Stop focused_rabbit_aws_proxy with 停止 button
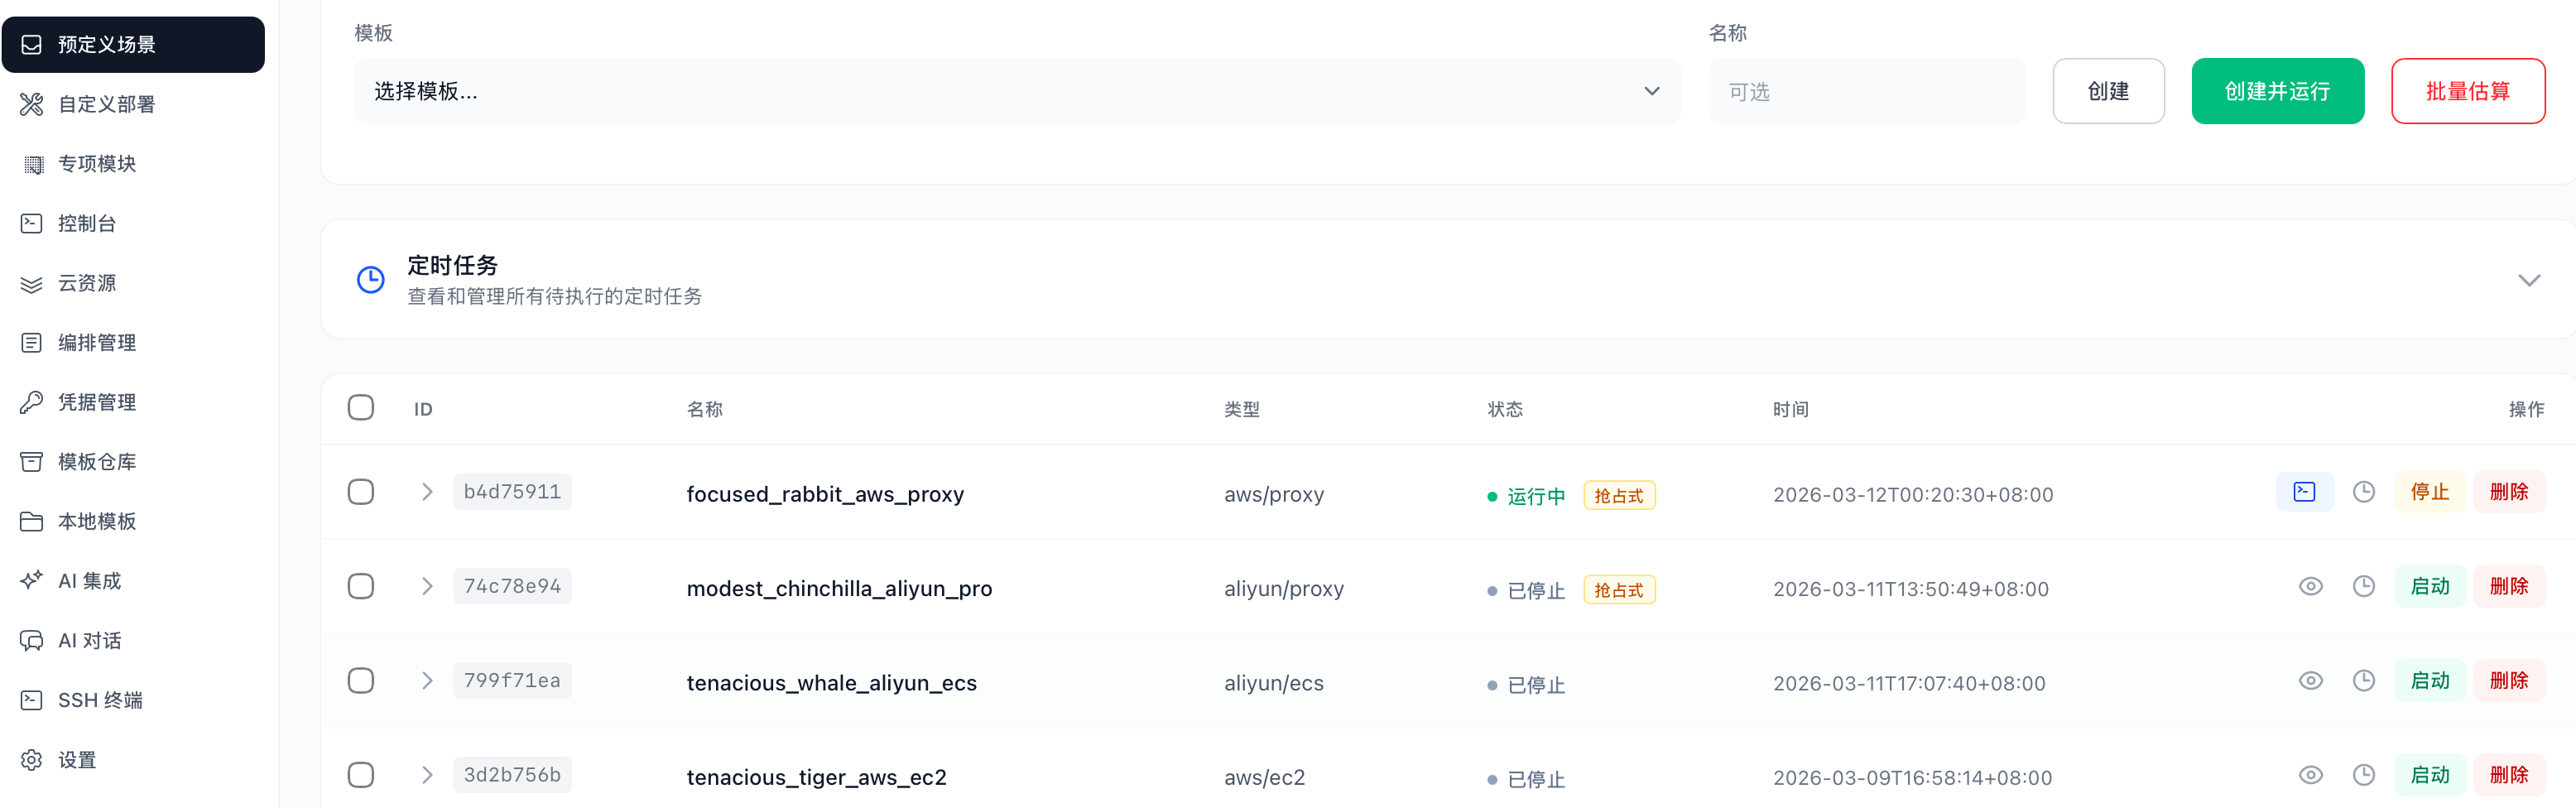 click(2429, 492)
